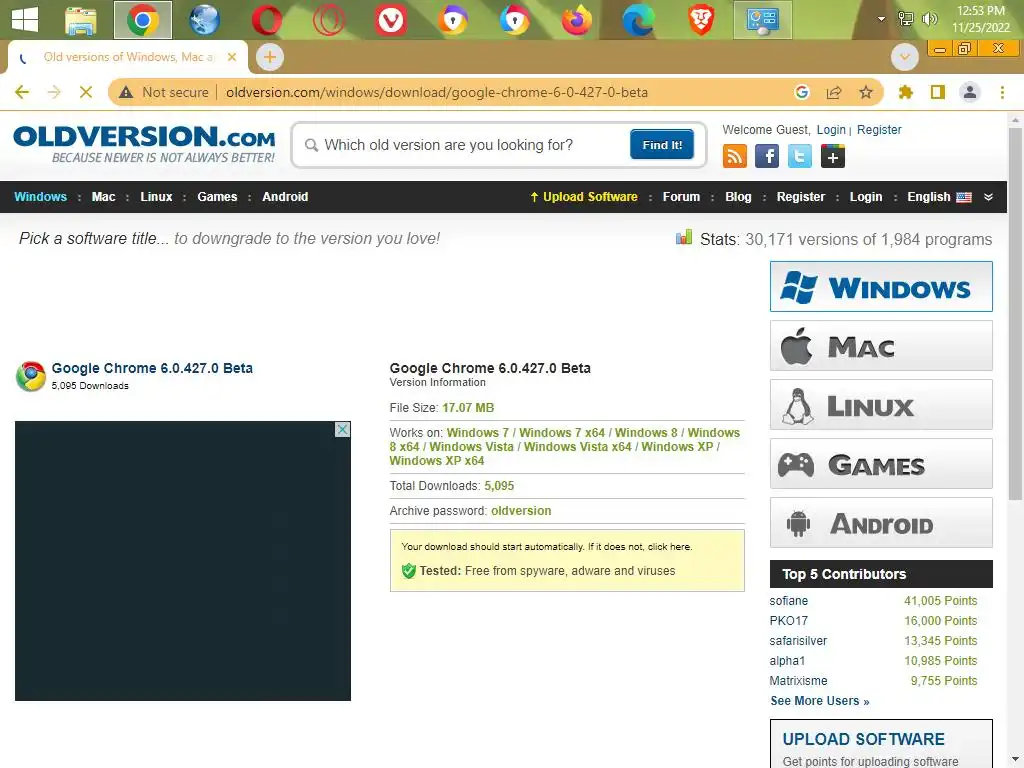Stop loading the page
The width and height of the screenshot is (1024, 768).
click(86, 92)
